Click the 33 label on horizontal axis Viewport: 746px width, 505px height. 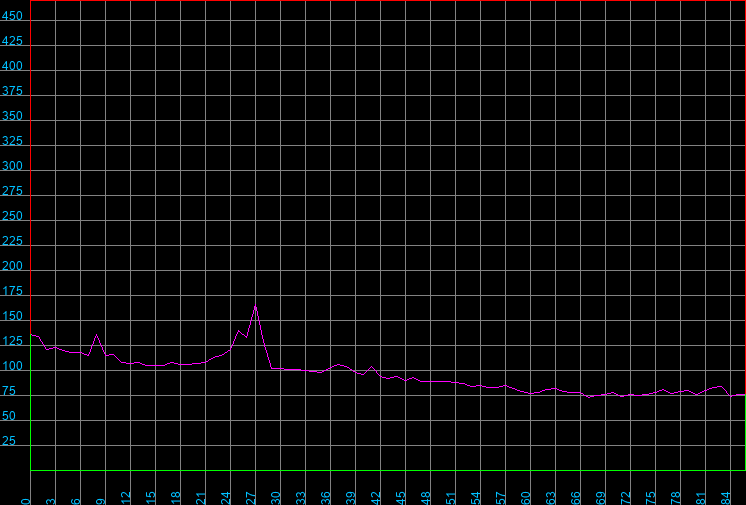click(300, 498)
